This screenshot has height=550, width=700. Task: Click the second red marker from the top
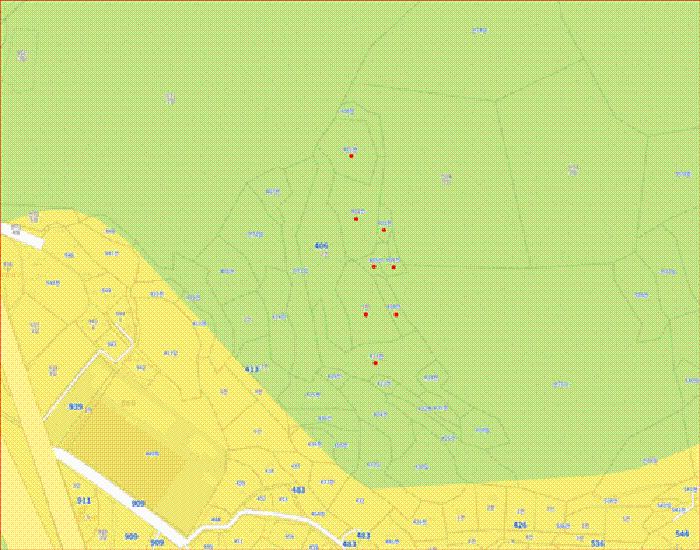pos(356,219)
